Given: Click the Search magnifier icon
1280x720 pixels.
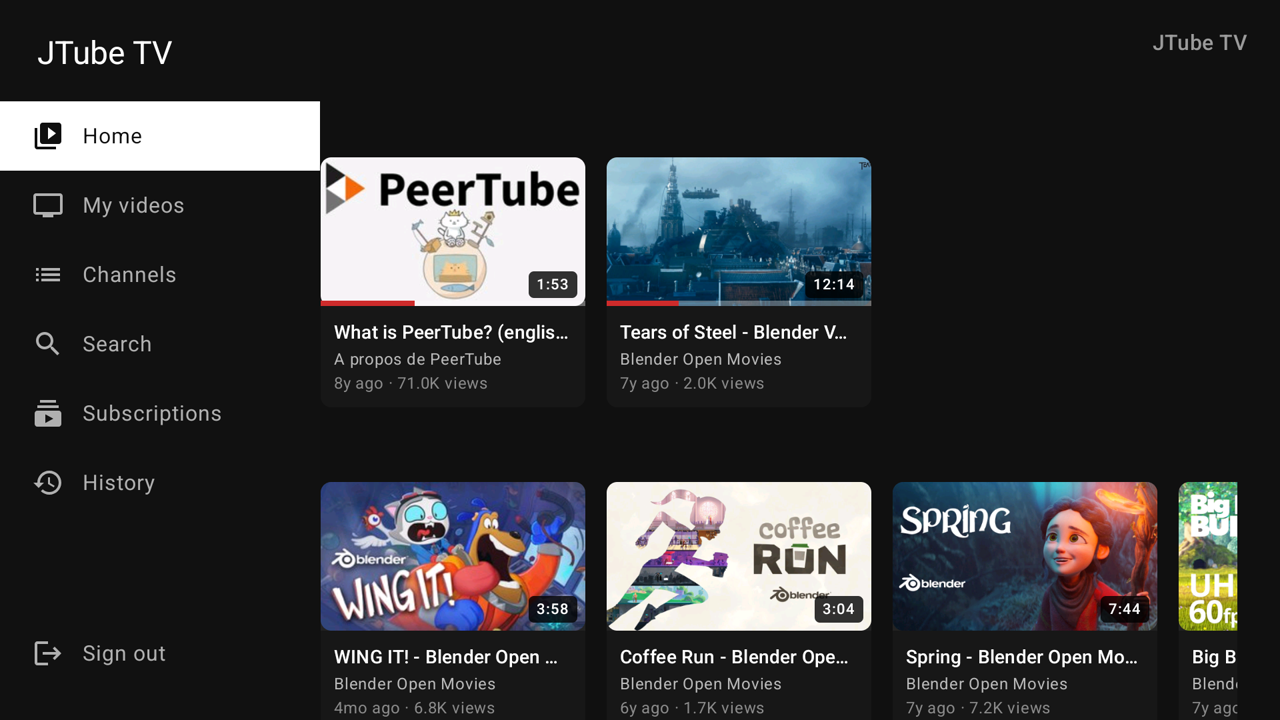Looking at the screenshot, I should [x=47, y=344].
